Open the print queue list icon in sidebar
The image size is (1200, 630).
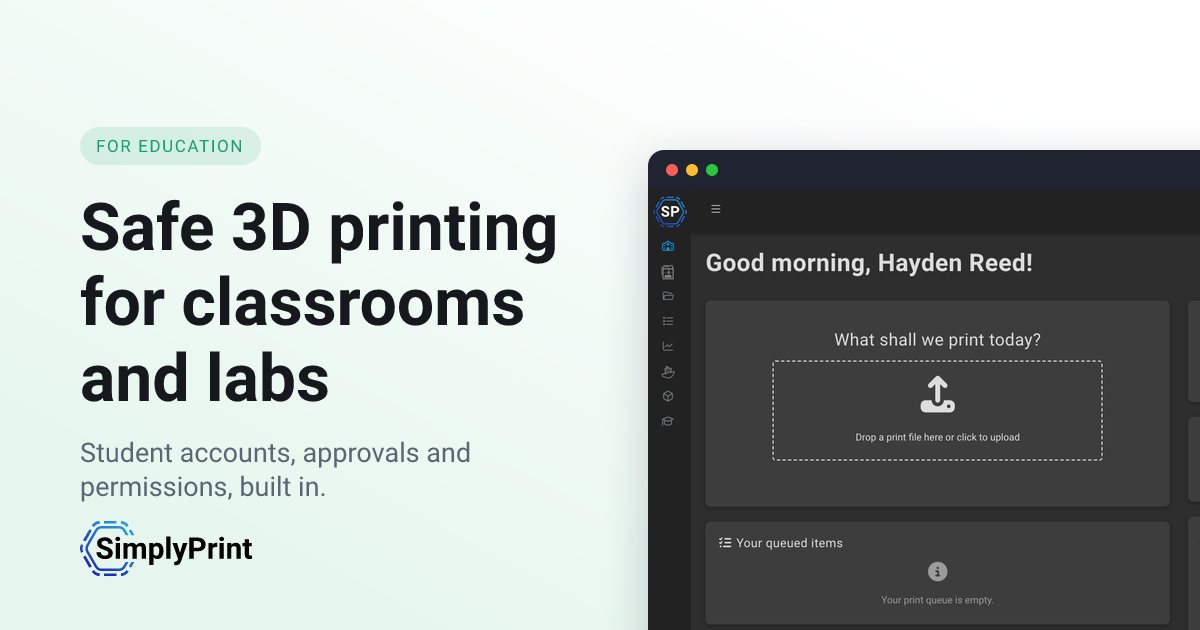pyautogui.click(x=668, y=321)
